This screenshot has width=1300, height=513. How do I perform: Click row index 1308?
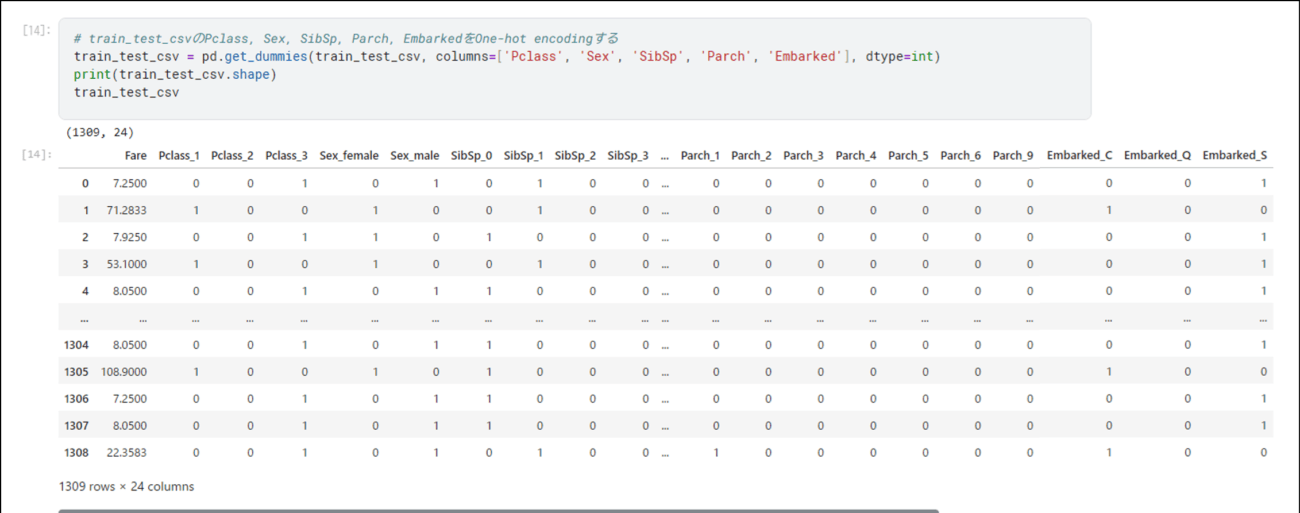tap(76, 452)
